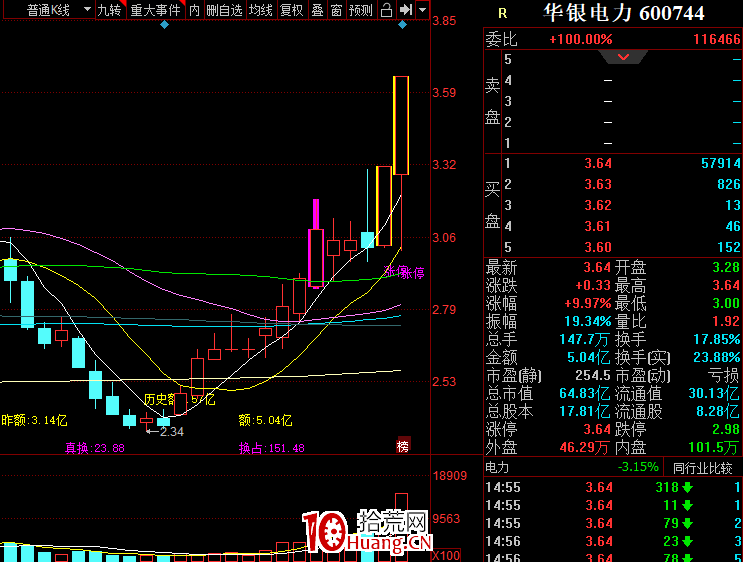
Task: Open the 复权 price adjustment option
Action: 291,10
